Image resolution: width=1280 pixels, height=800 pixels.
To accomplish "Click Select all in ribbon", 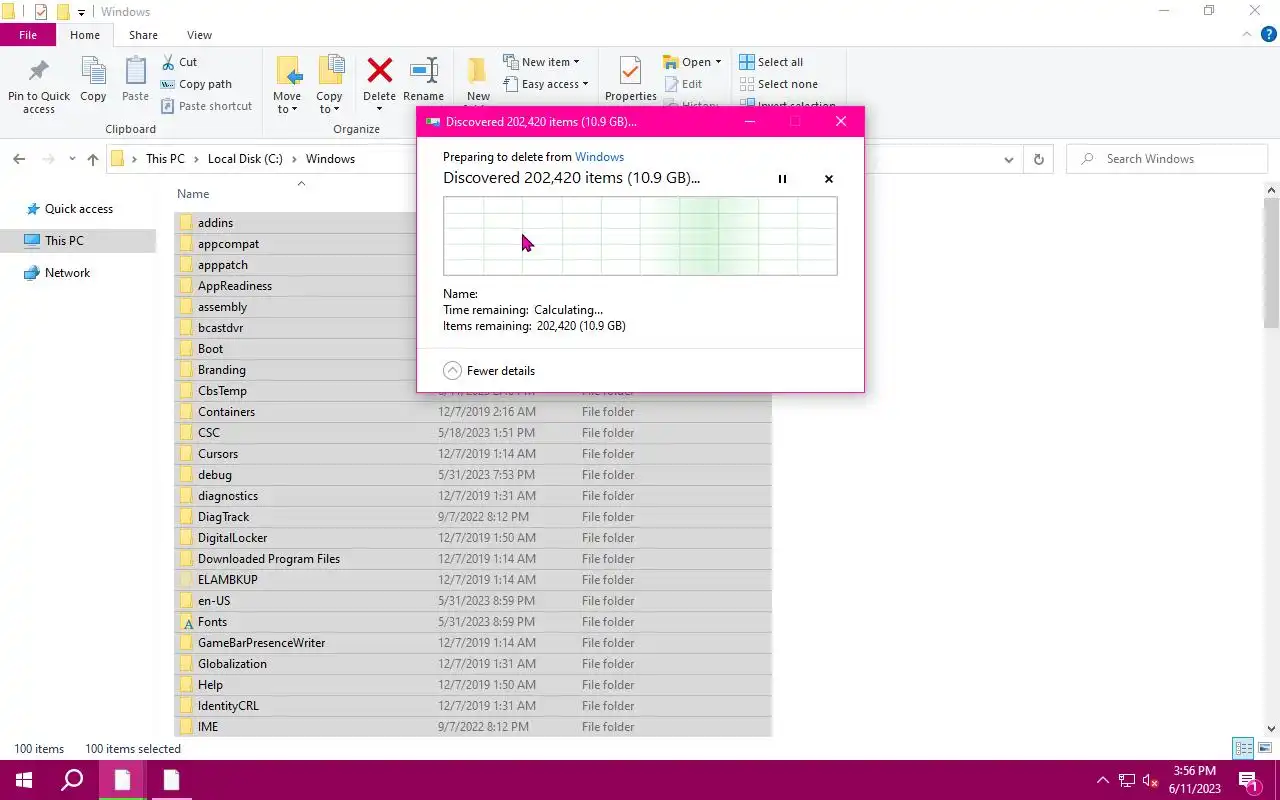I will [771, 62].
